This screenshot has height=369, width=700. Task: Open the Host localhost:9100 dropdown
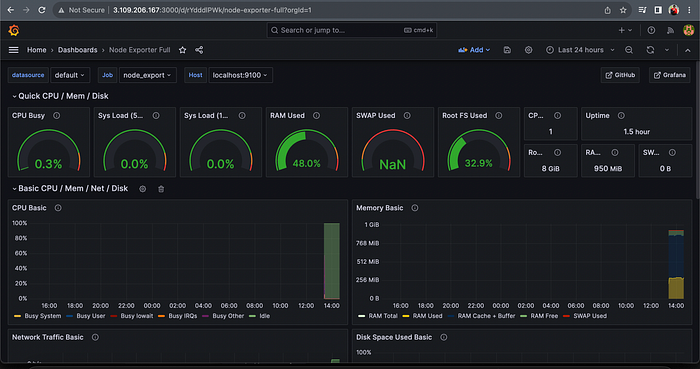pyautogui.click(x=241, y=75)
